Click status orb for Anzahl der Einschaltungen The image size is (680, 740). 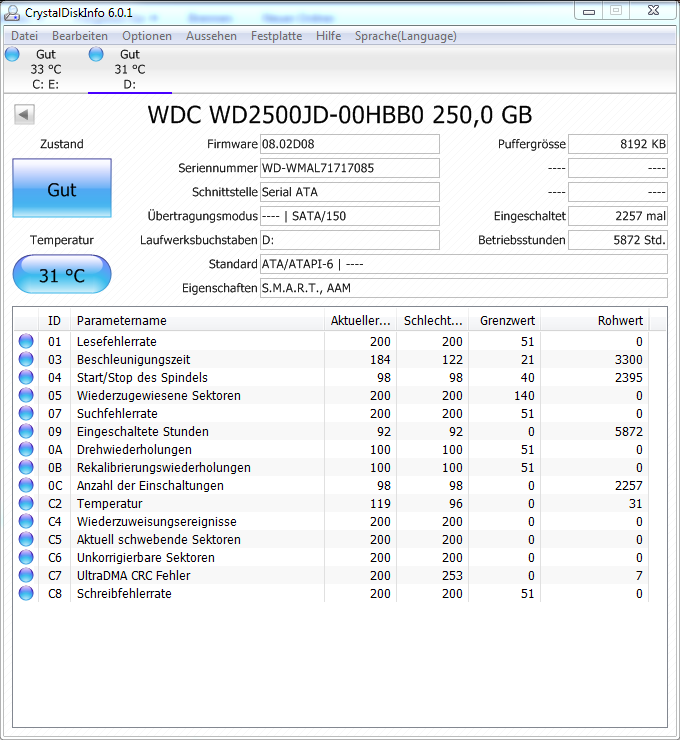tap(26, 485)
